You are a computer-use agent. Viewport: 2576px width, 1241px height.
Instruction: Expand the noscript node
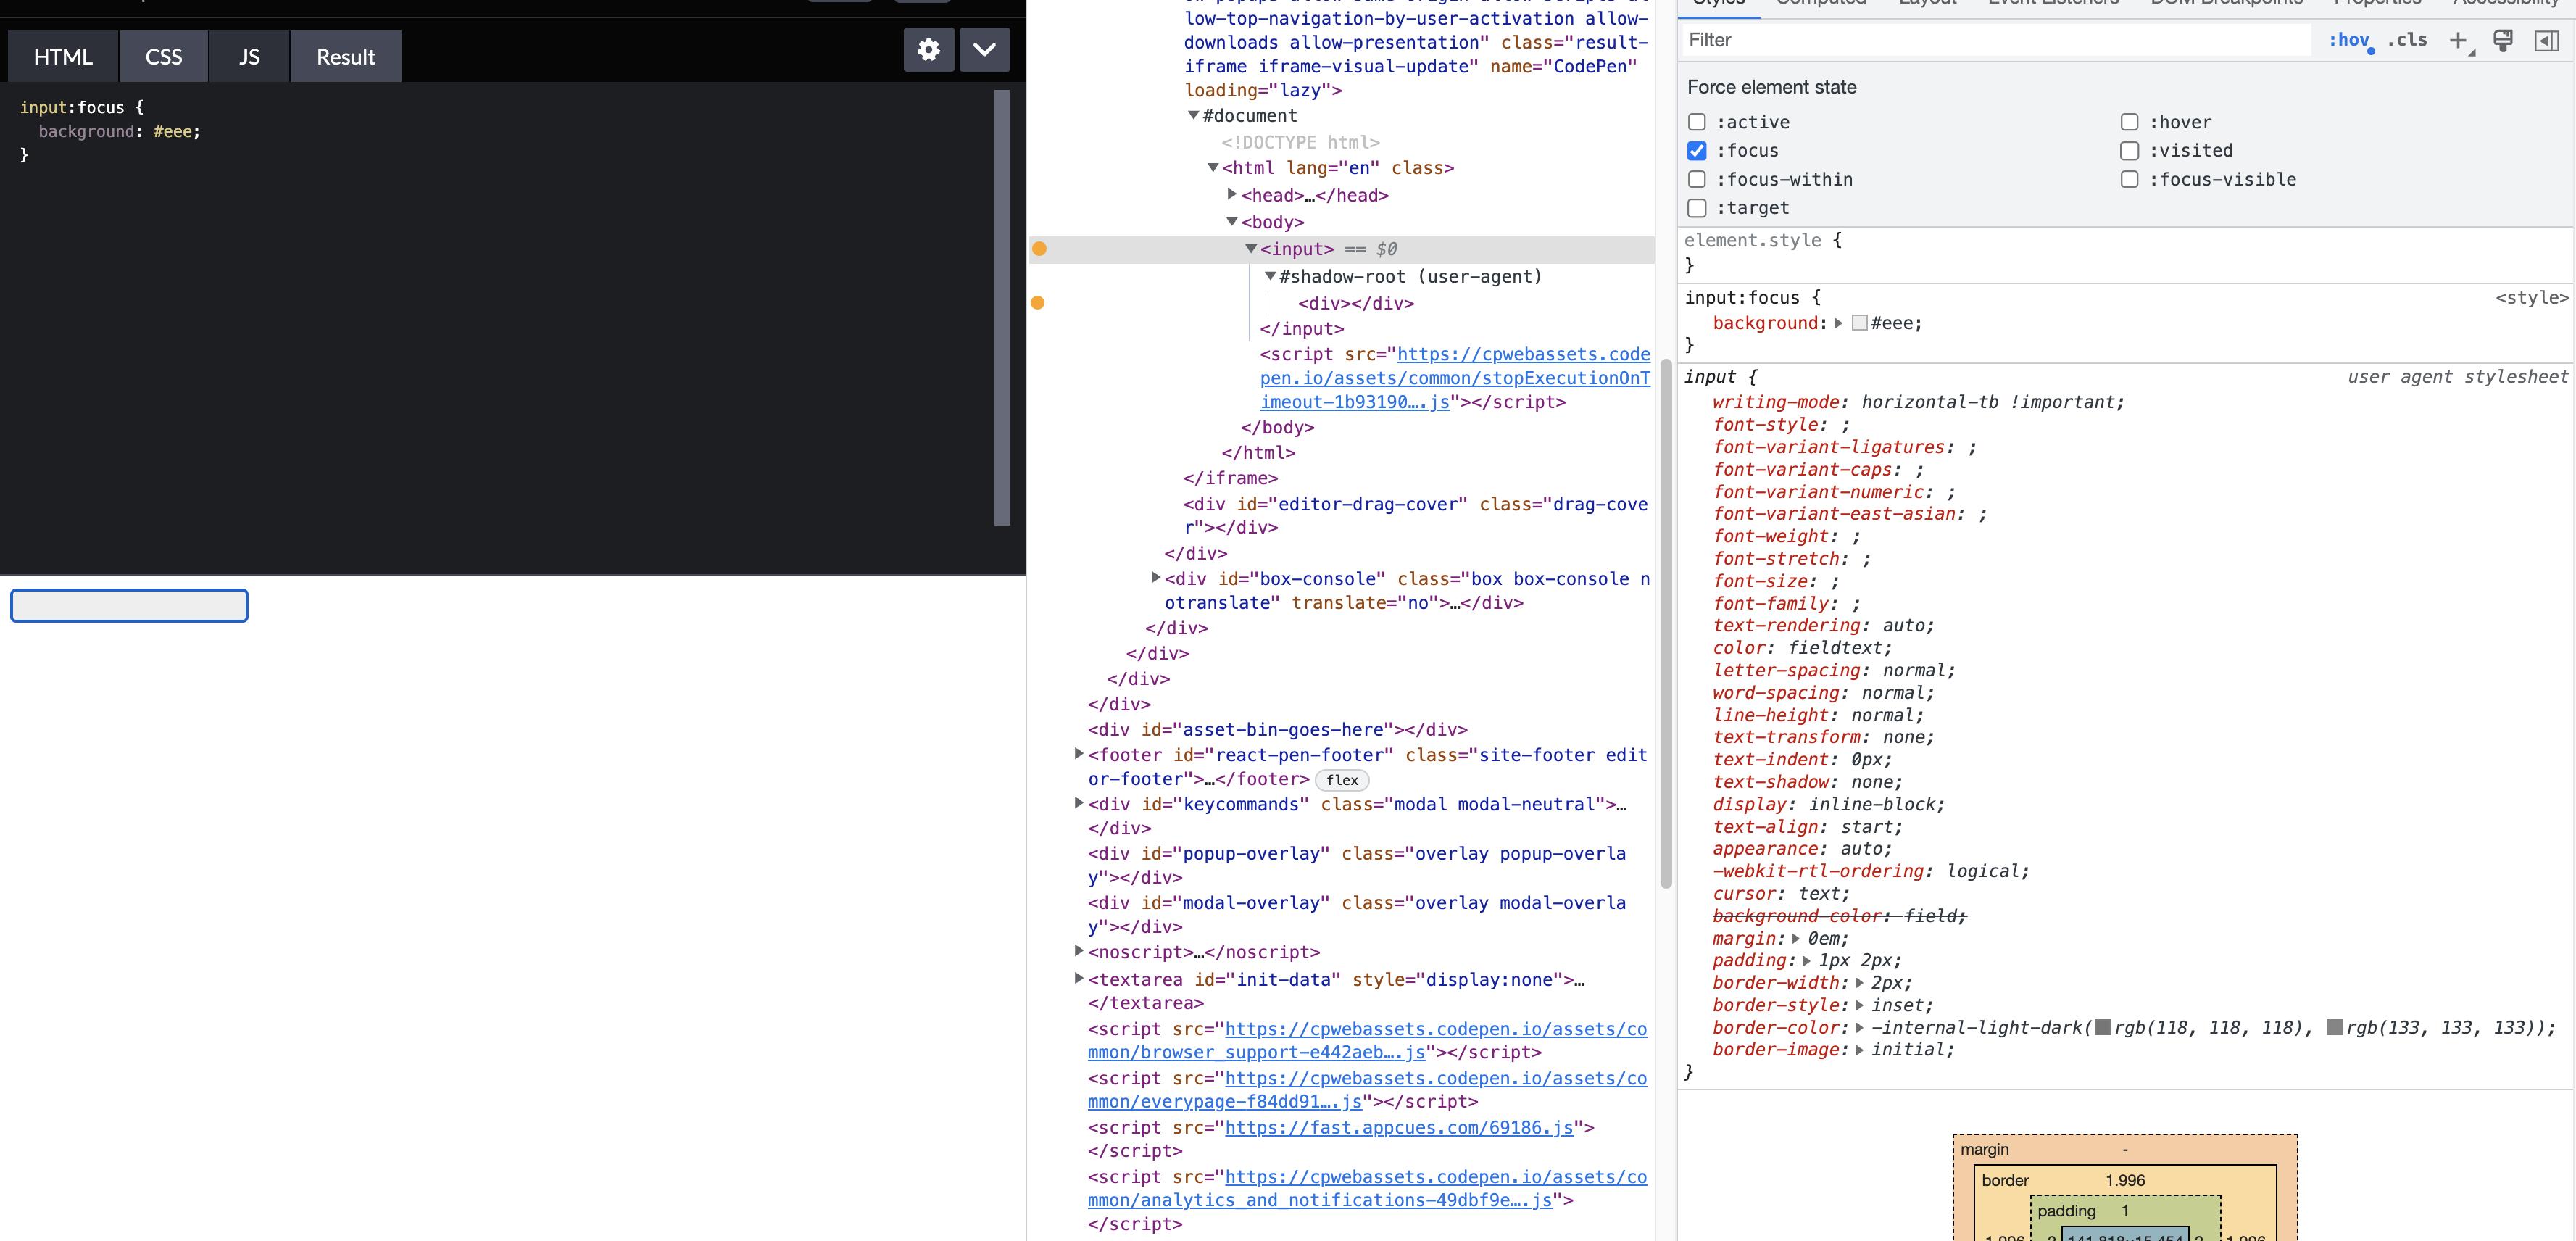tap(1079, 950)
